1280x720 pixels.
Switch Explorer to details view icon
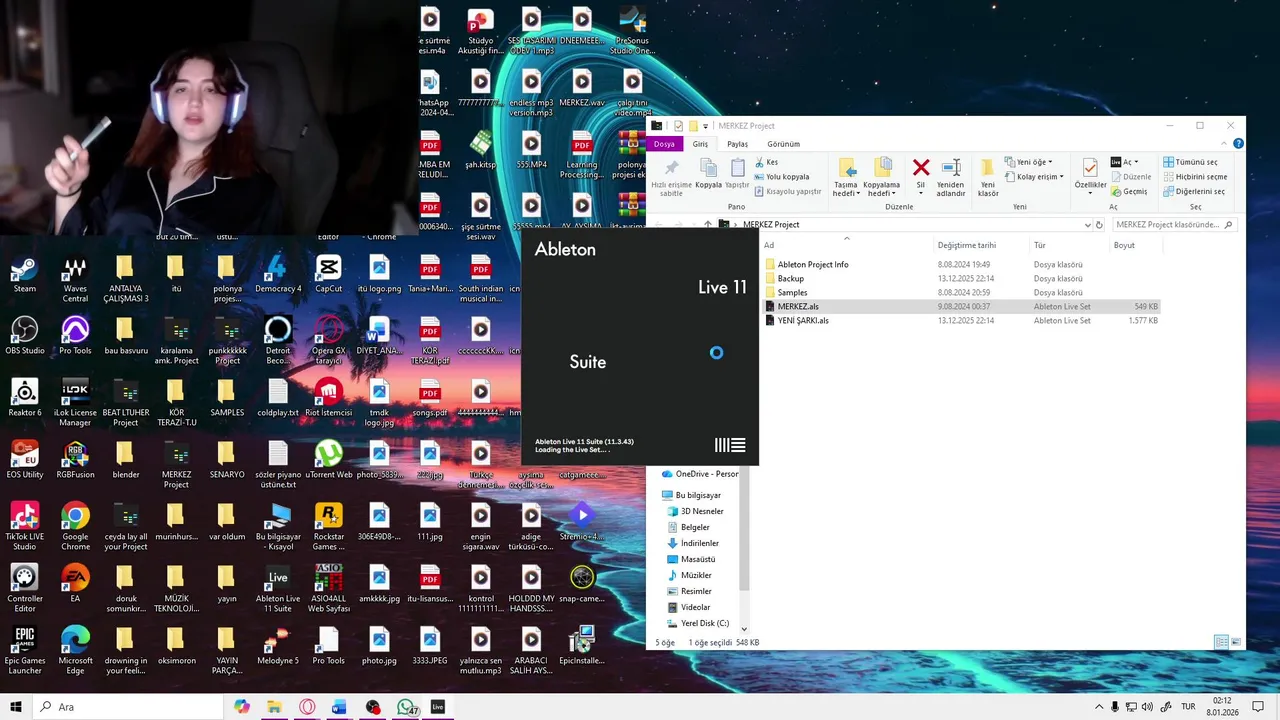(x=1221, y=642)
